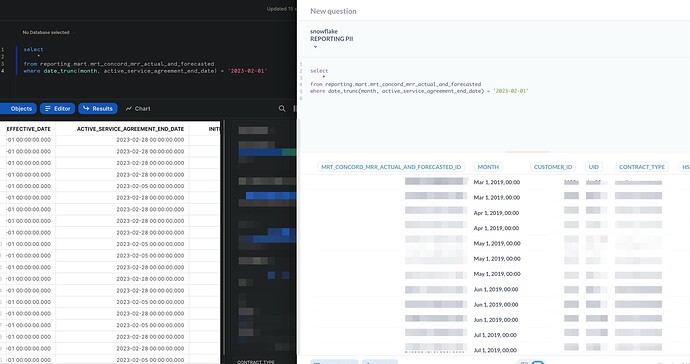690x364 pixels.
Task: Open the No Database selected selector
Action: click(46, 32)
